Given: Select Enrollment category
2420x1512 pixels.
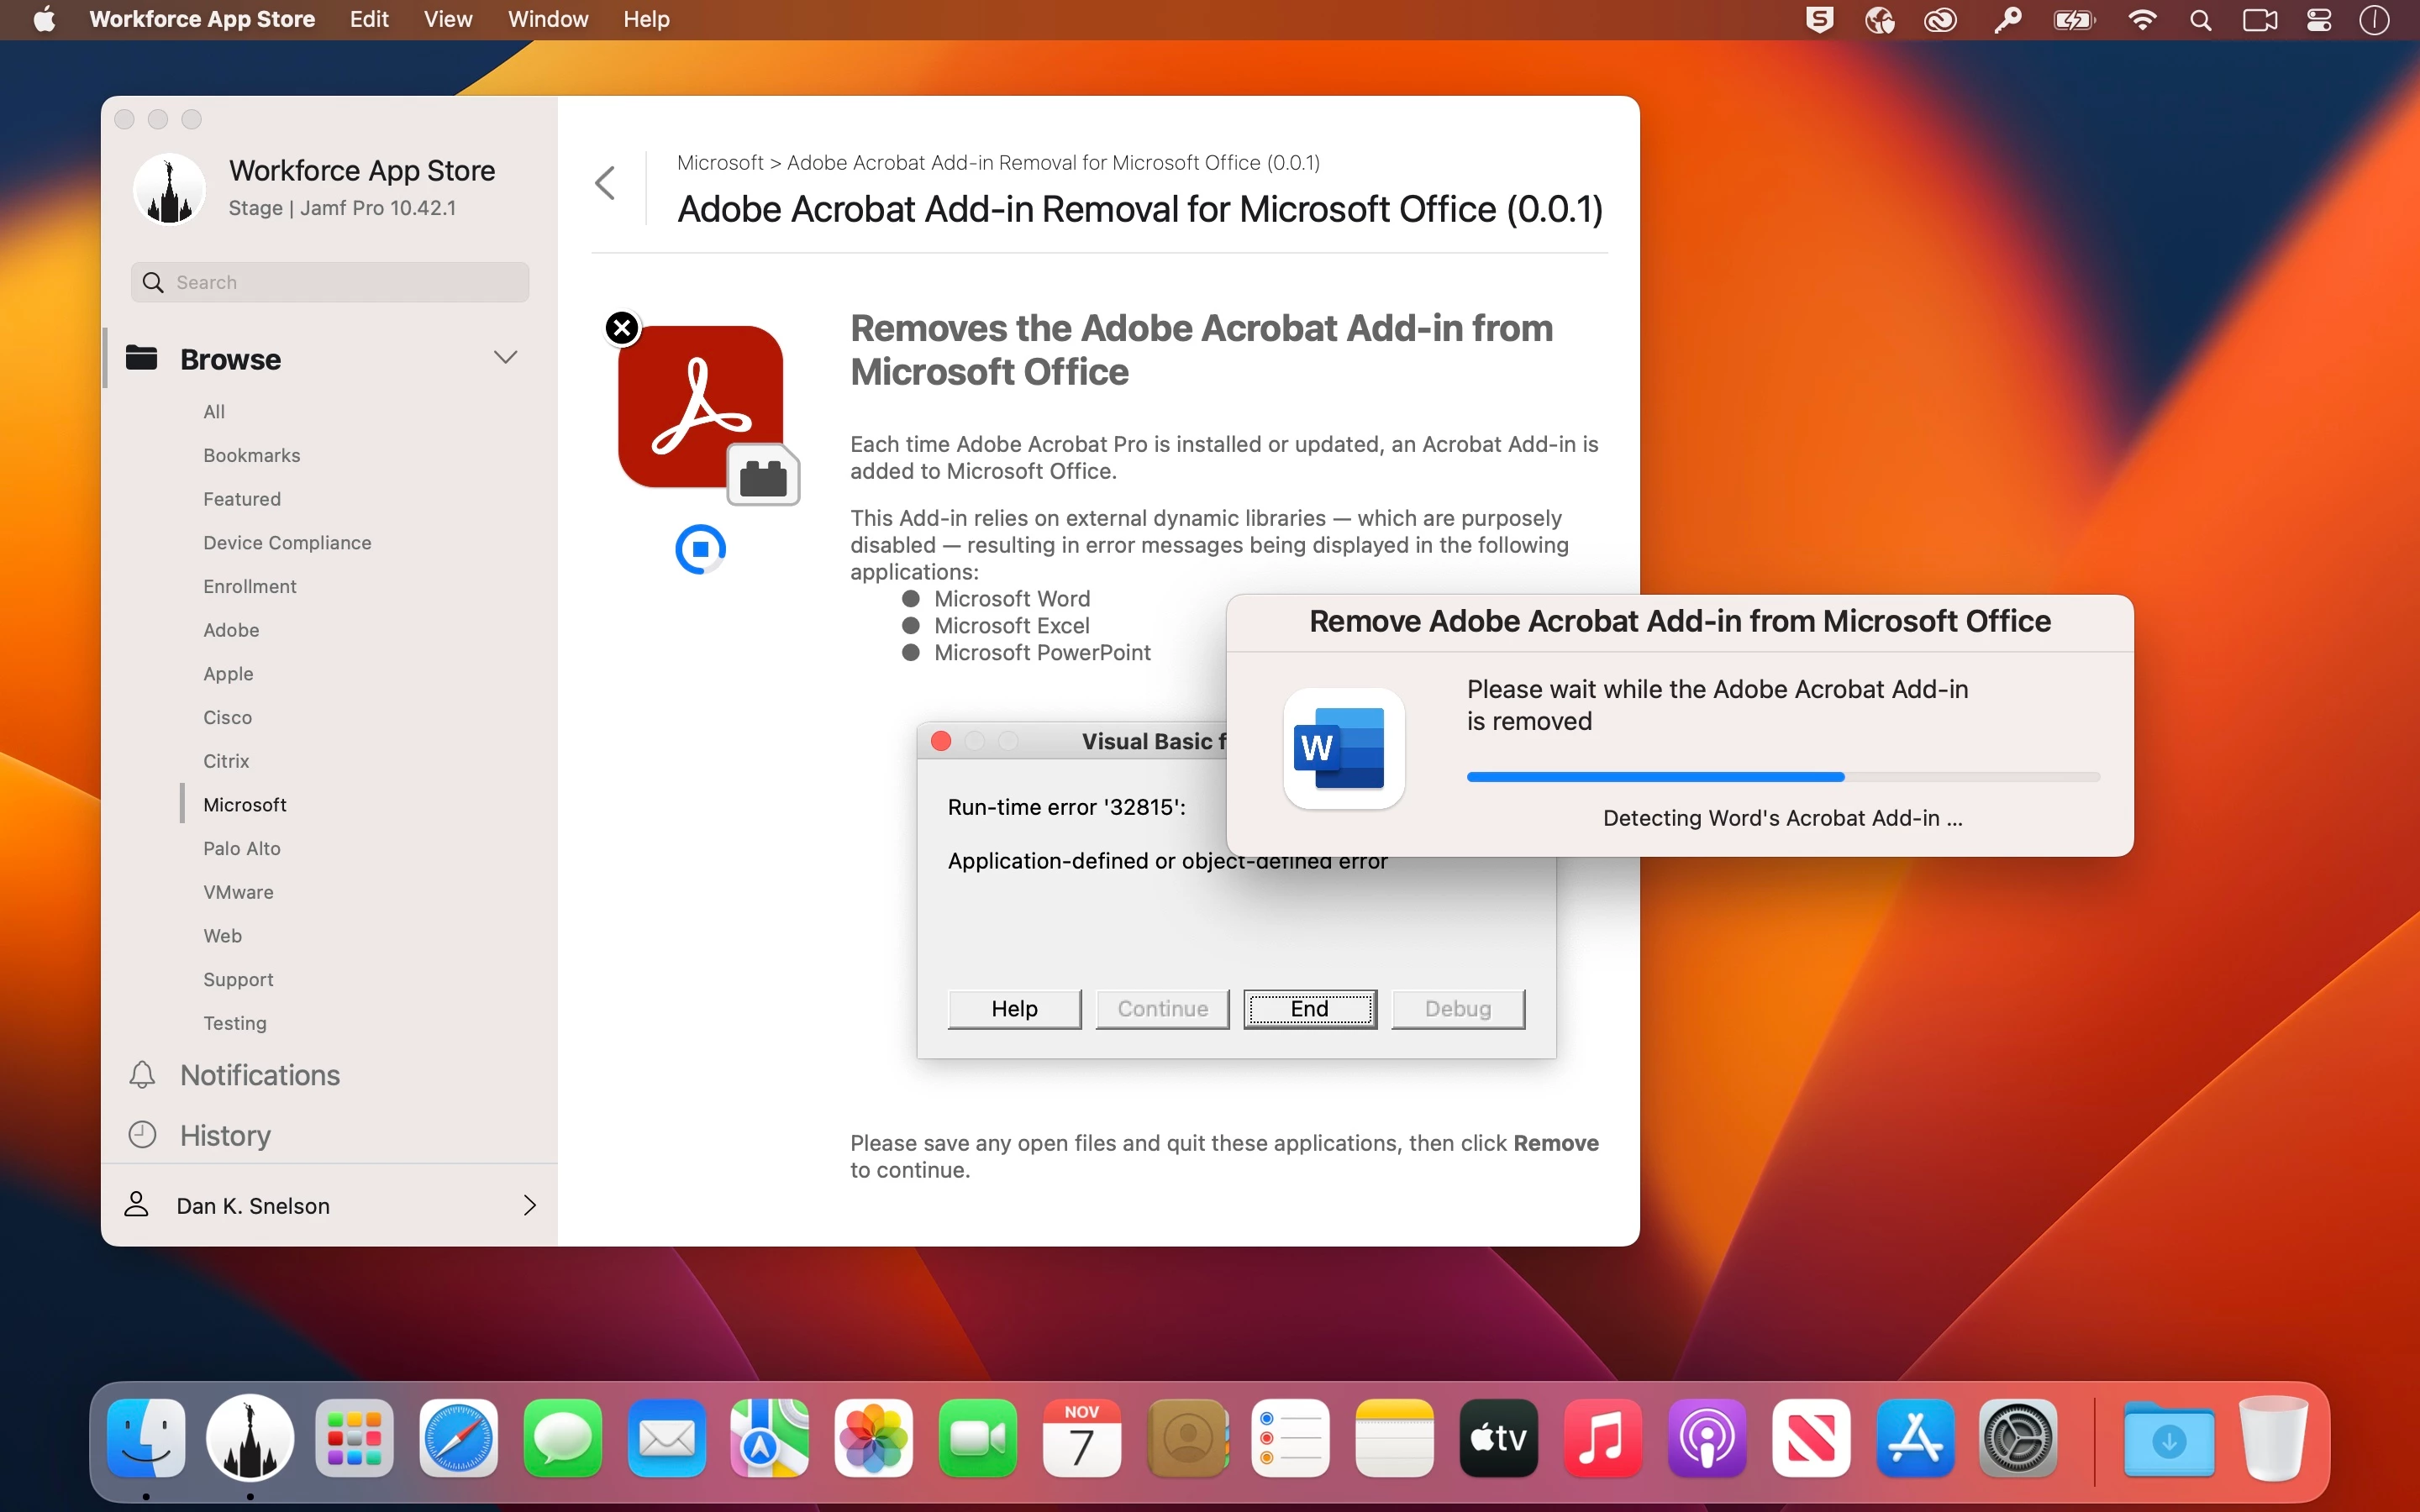Looking at the screenshot, I should click(250, 587).
